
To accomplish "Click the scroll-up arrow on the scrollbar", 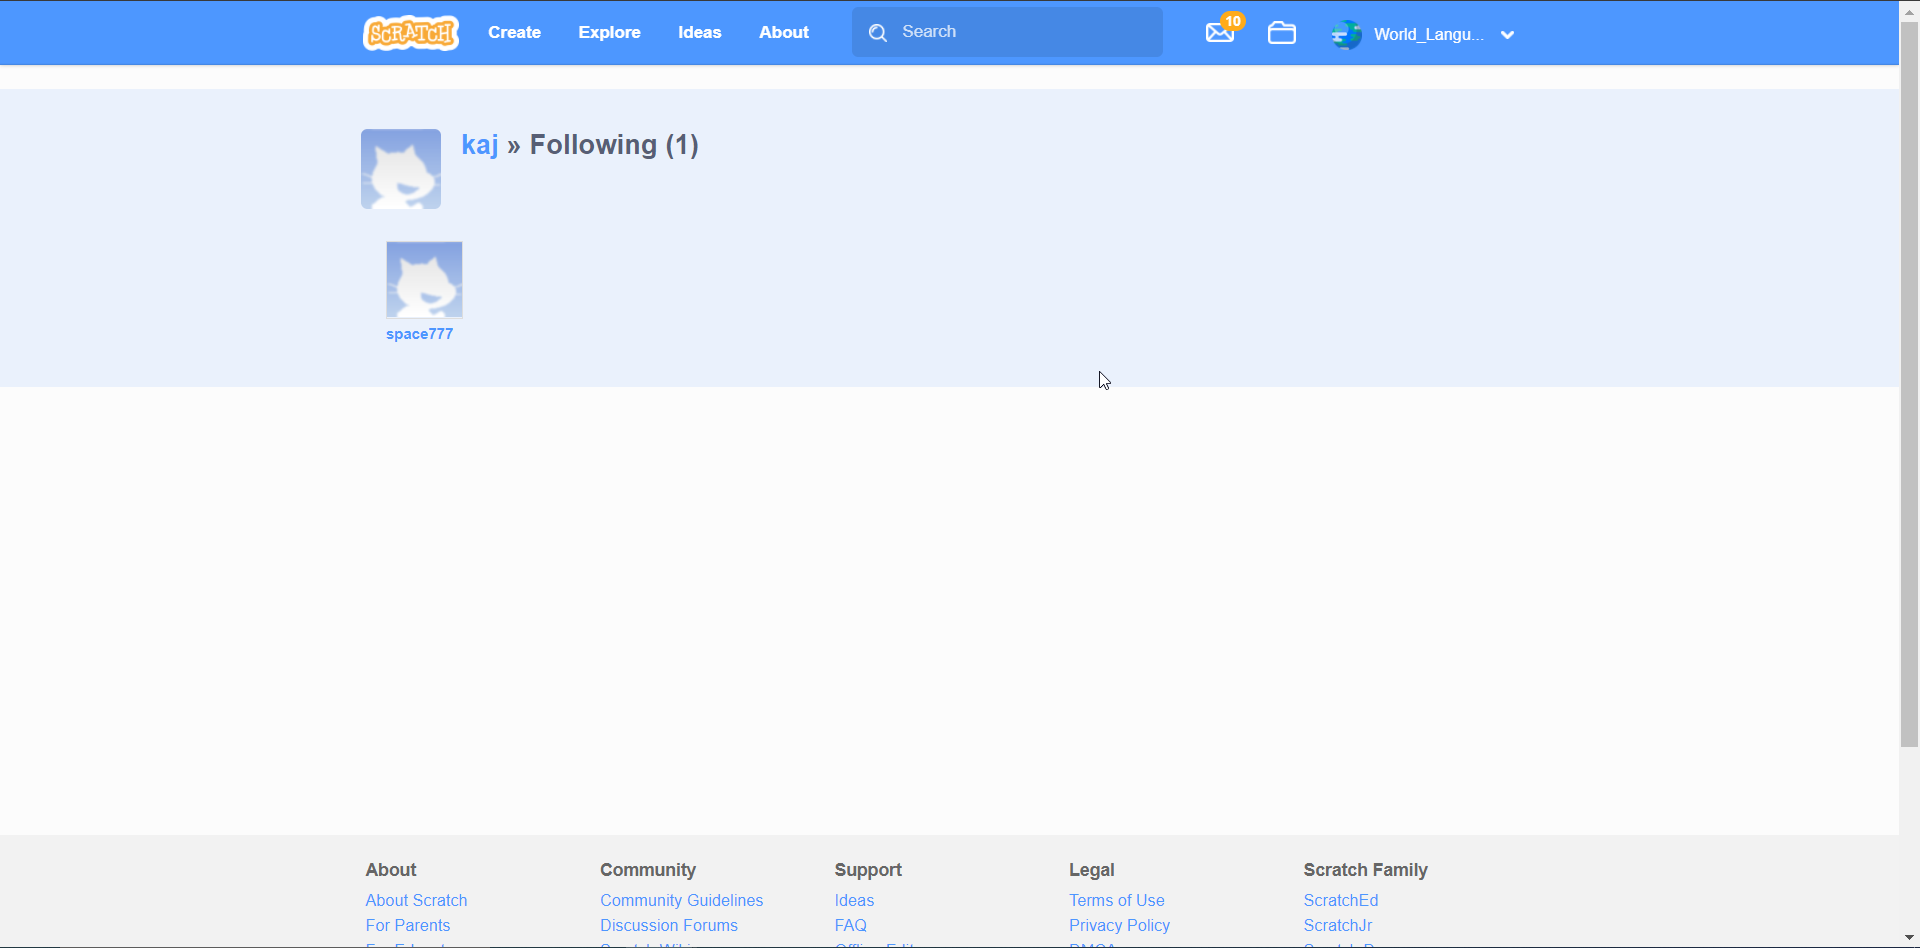I will 1908,10.
